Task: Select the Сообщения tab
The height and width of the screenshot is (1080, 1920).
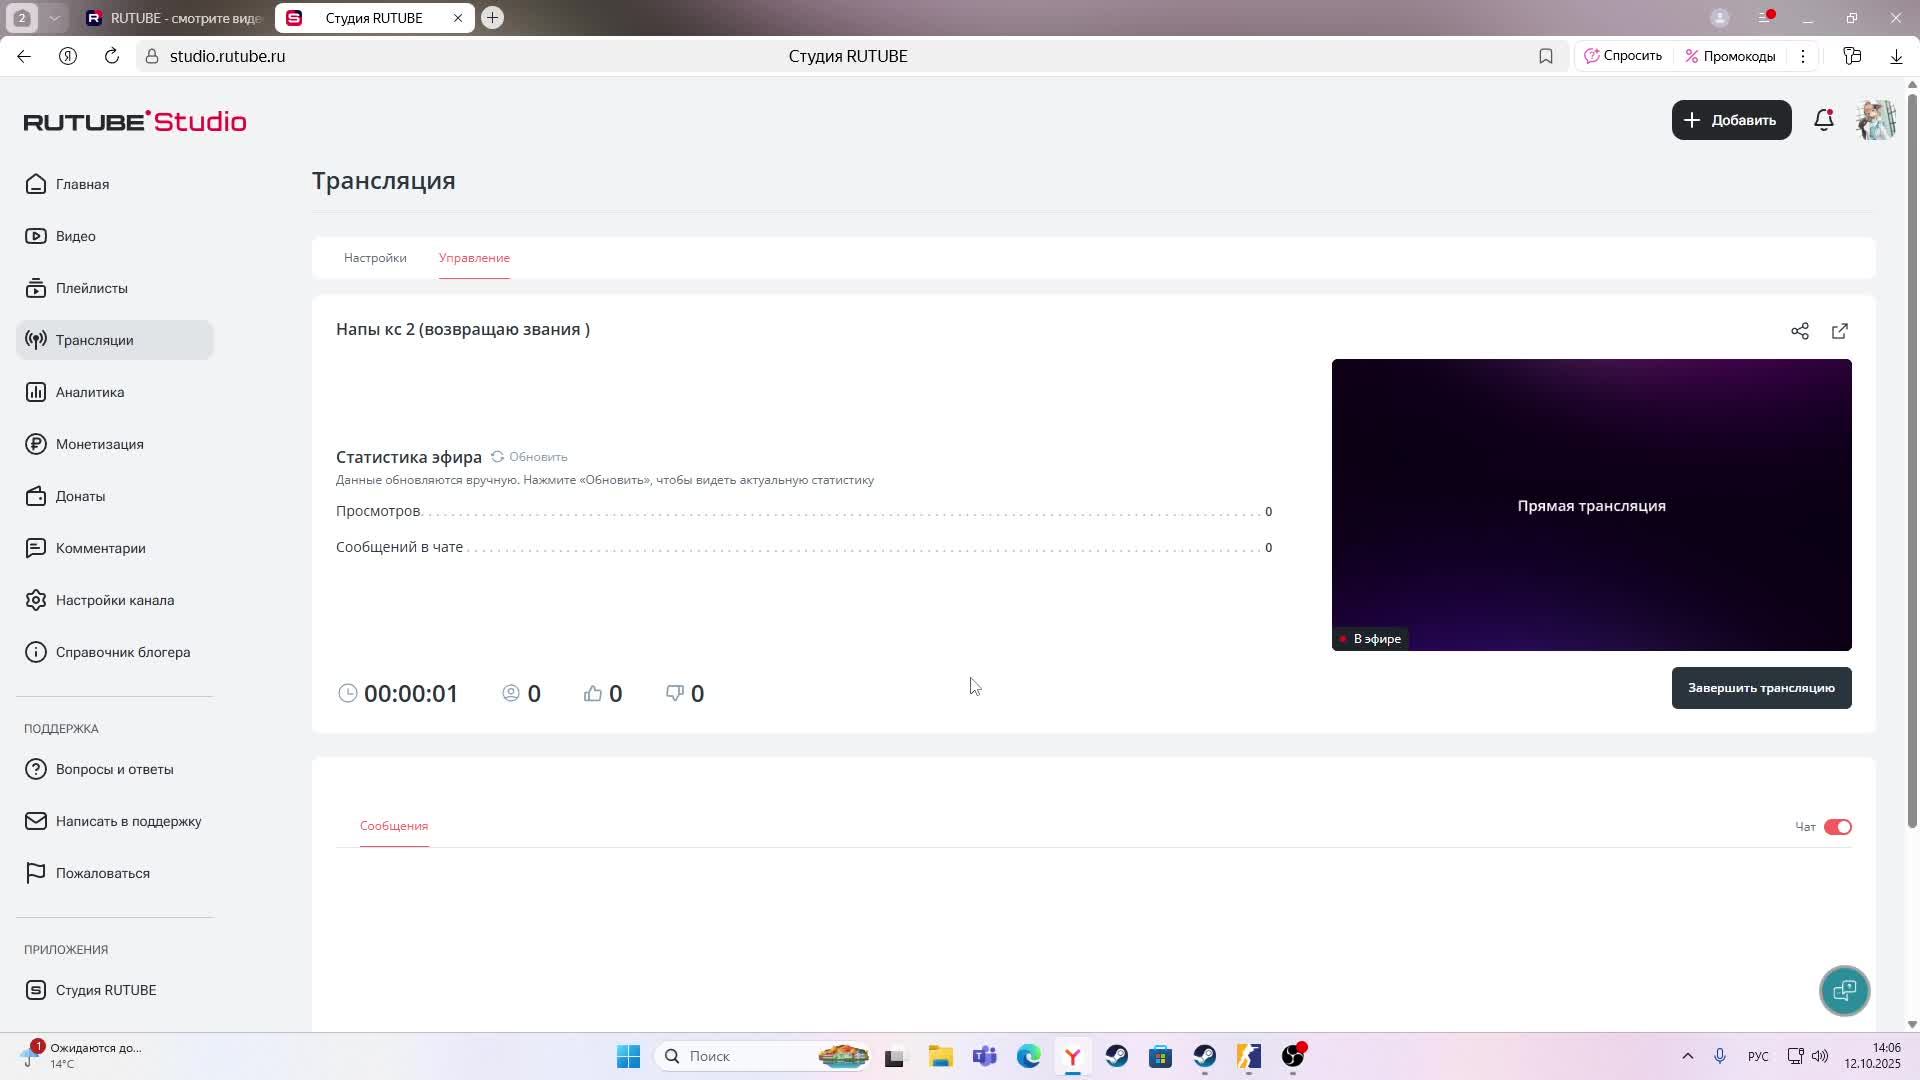Action: coord(394,826)
